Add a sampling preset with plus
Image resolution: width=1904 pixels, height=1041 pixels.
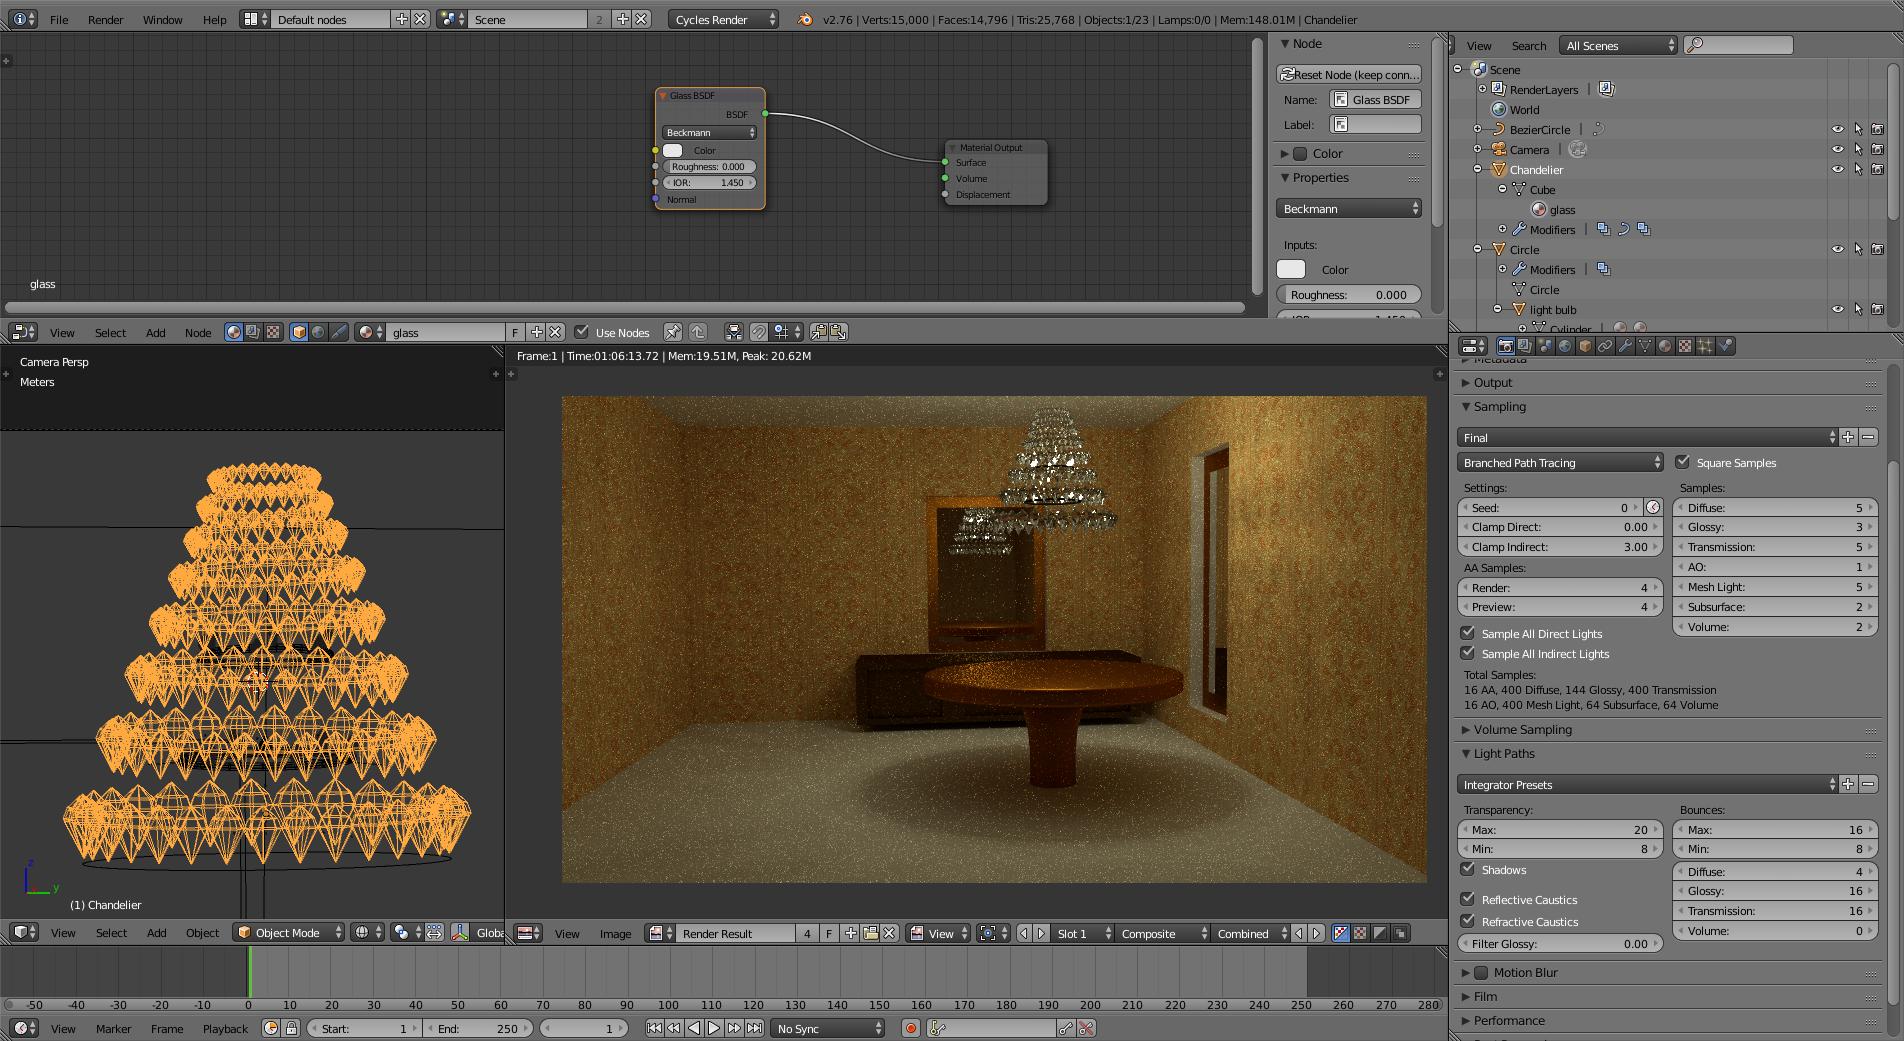click(1849, 437)
